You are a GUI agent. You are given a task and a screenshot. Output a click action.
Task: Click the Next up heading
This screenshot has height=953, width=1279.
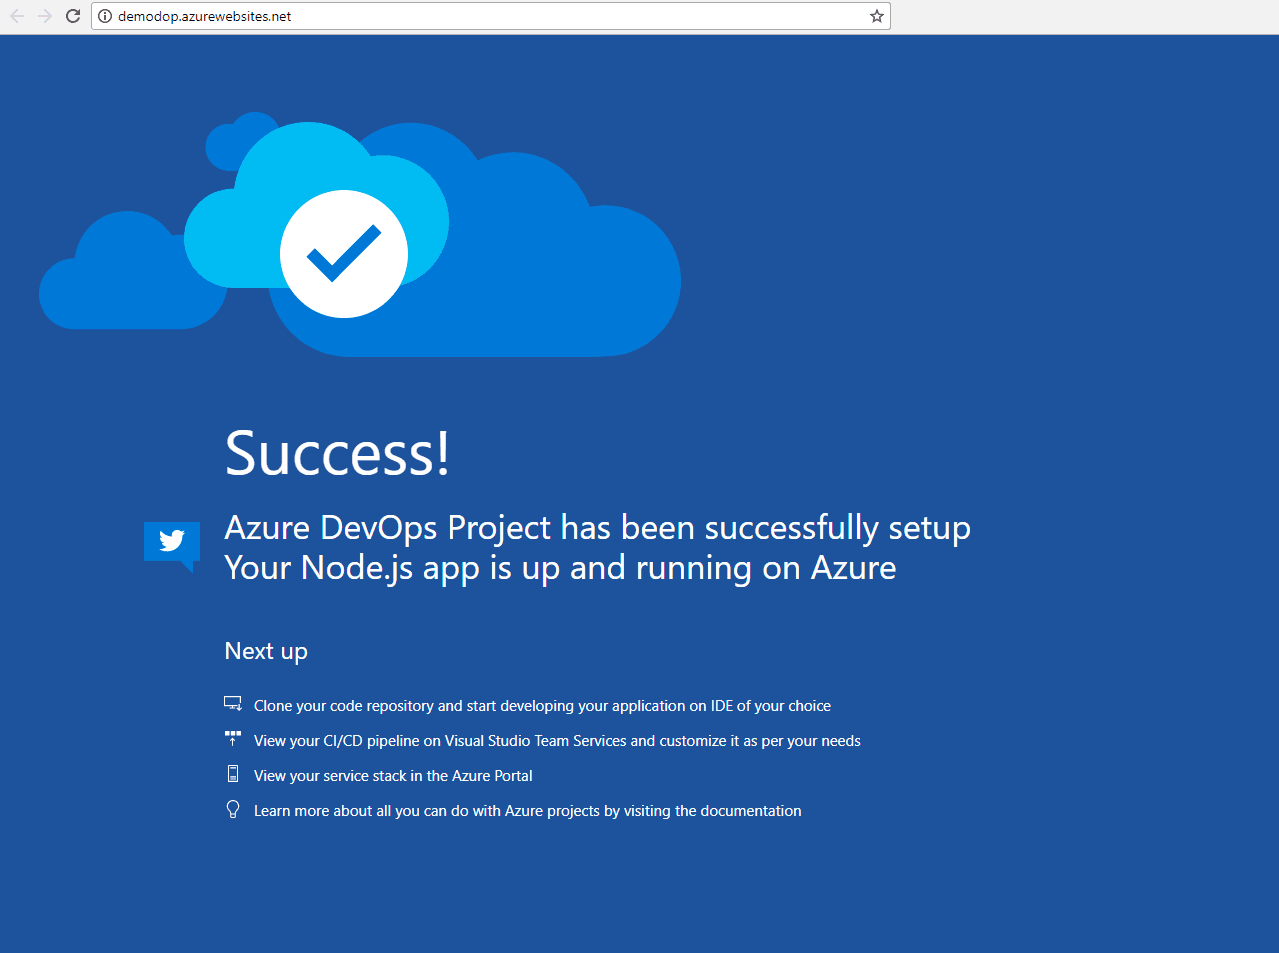(x=266, y=651)
